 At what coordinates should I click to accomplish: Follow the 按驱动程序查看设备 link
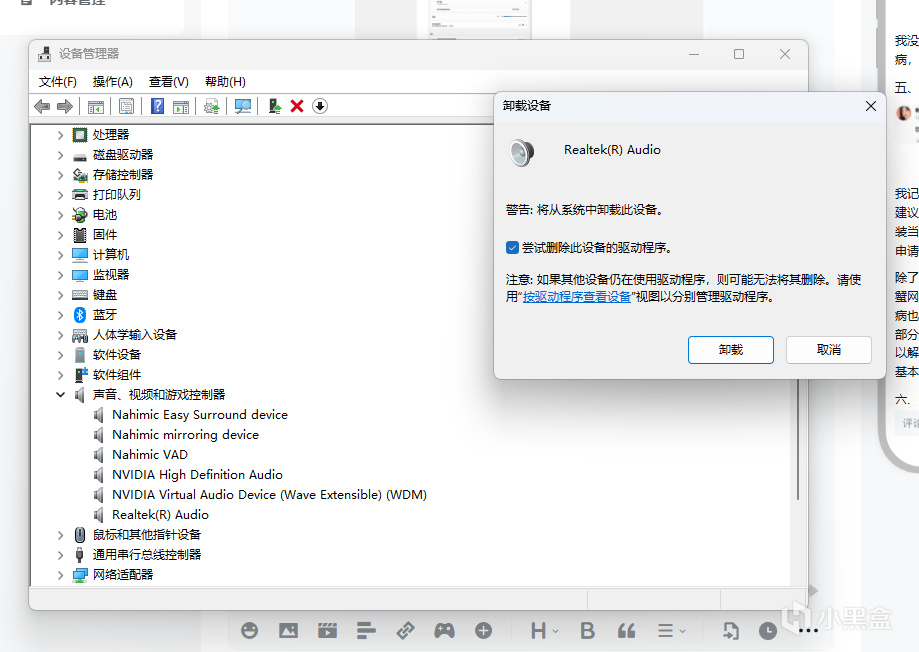[576, 297]
